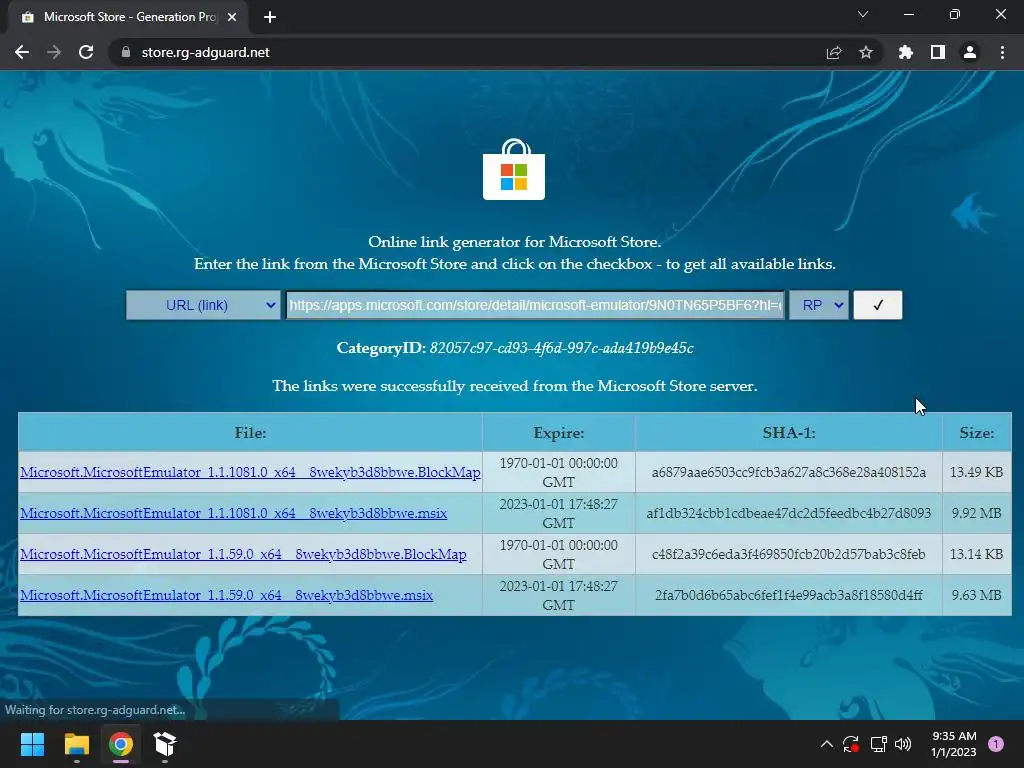Open a new browser tab
Viewport: 1024px width, 768px height.
tap(270, 18)
